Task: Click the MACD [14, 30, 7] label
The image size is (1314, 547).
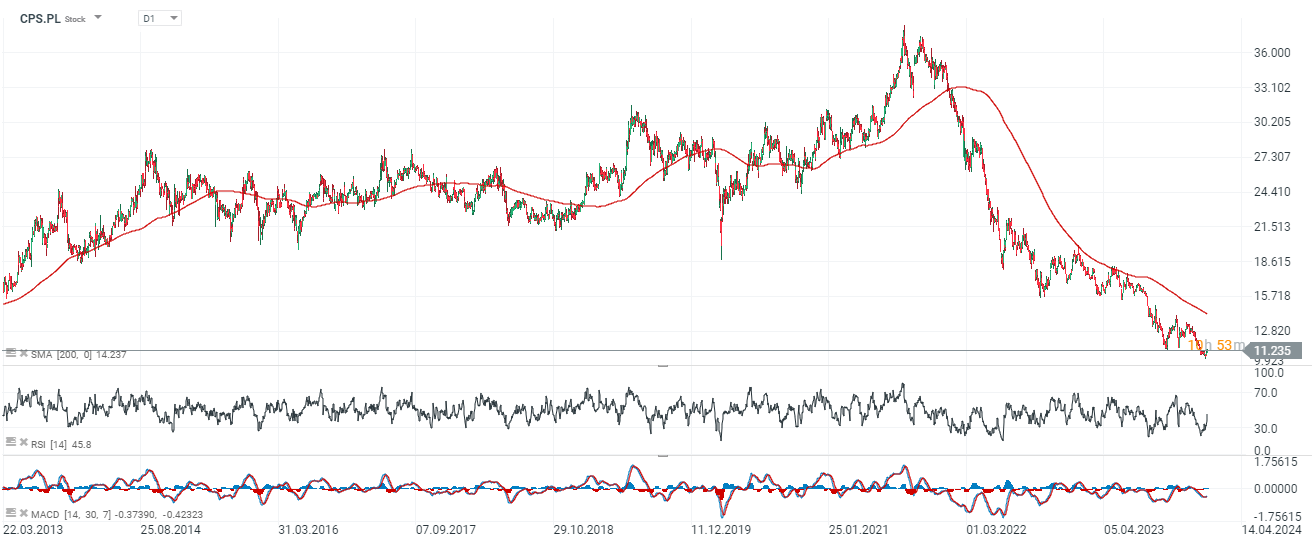Action: click(x=73, y=514)
